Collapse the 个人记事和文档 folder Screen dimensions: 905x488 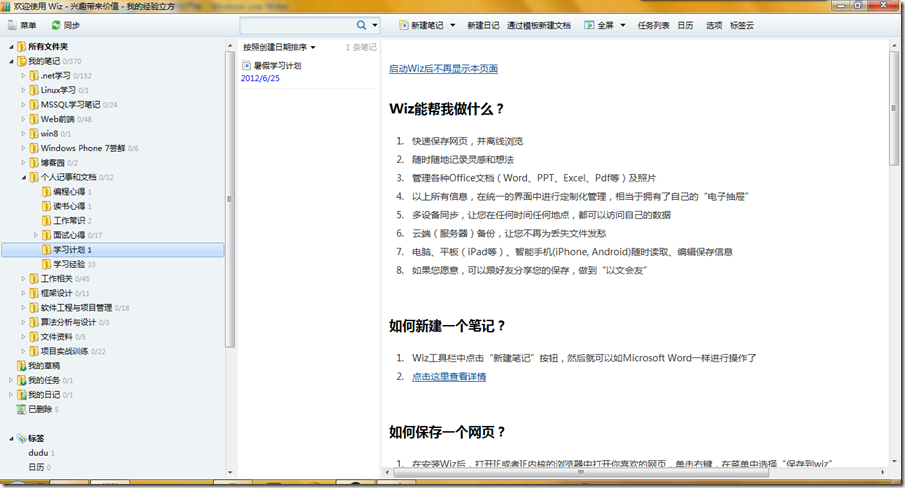tap(23, 177)
